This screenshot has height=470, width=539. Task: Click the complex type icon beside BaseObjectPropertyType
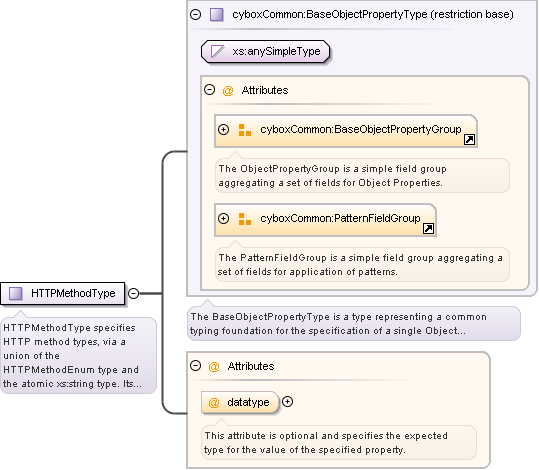click(217, 14)
